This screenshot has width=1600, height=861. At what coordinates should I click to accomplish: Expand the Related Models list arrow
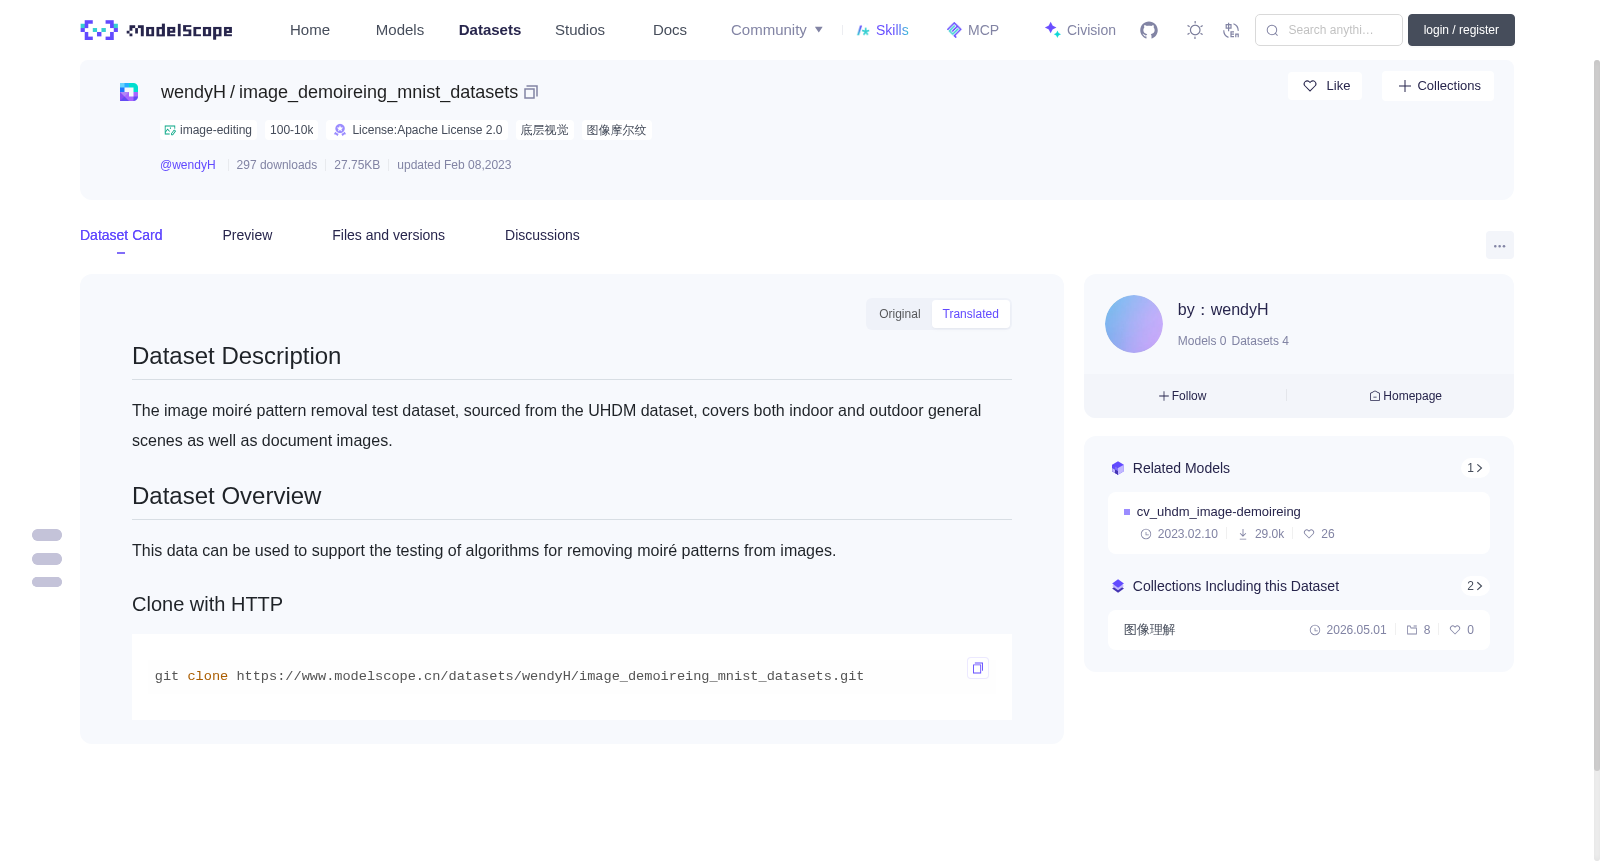click(1475, 468)
